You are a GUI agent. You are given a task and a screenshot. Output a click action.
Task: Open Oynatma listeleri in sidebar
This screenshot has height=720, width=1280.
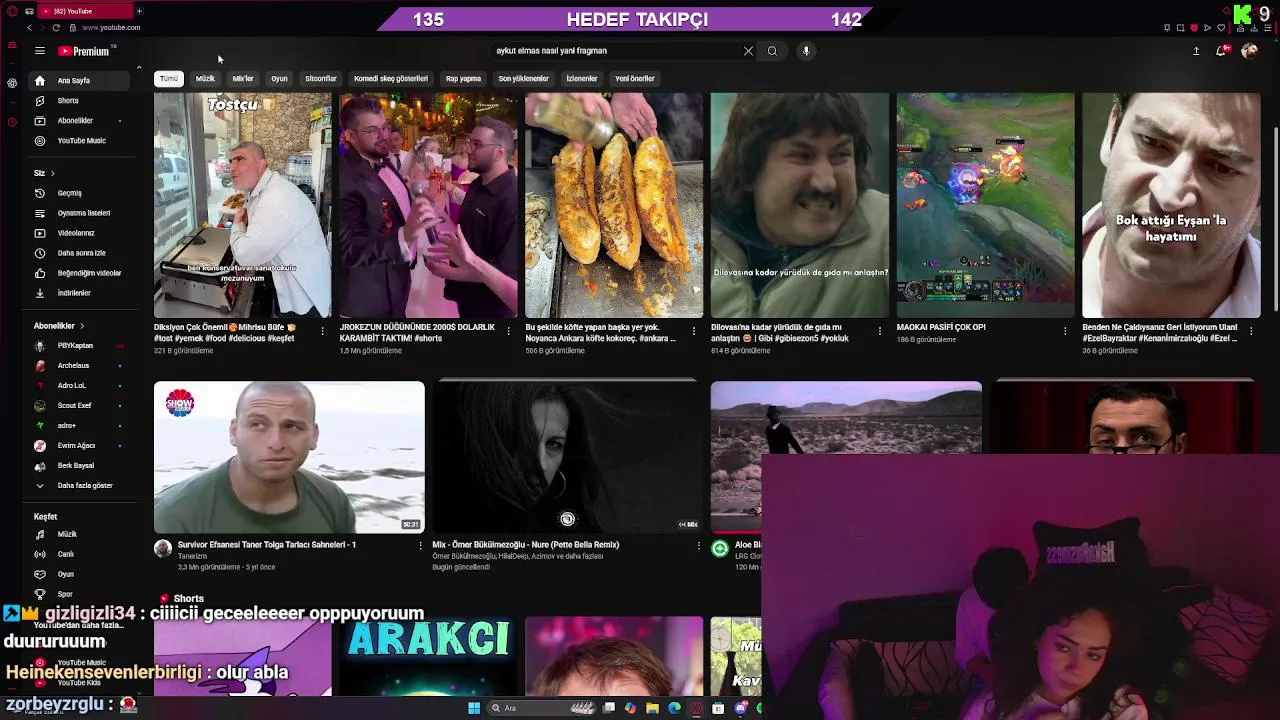pos(81,213)
